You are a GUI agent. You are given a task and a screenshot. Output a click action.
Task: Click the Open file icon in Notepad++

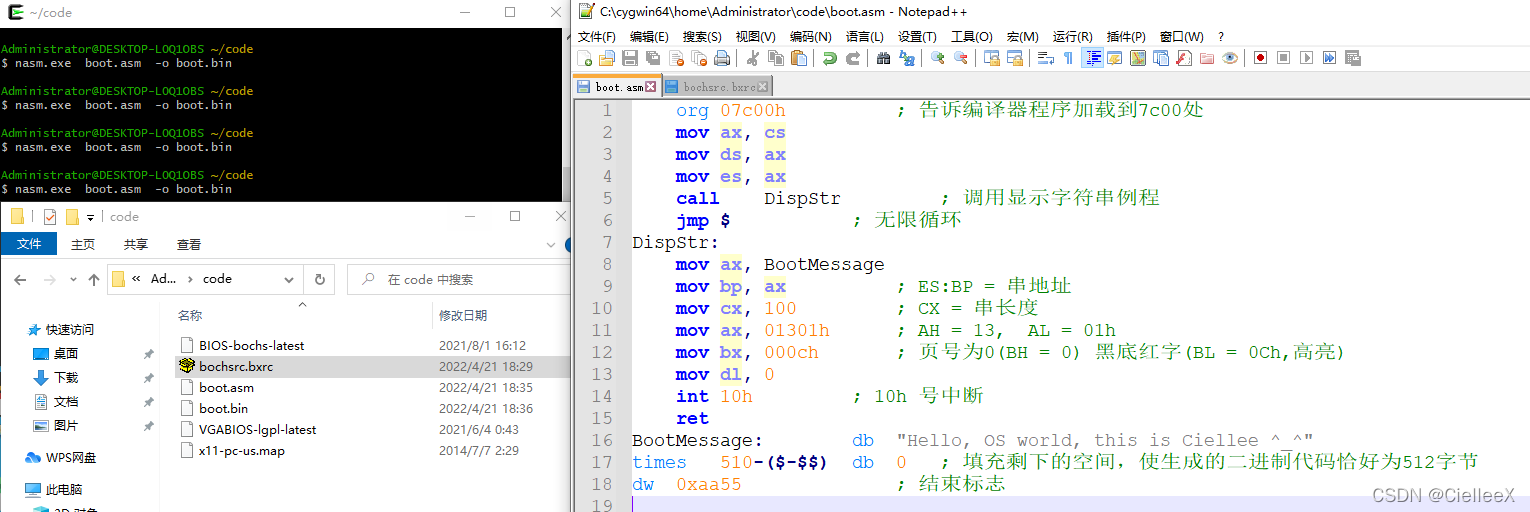[606, 58]
